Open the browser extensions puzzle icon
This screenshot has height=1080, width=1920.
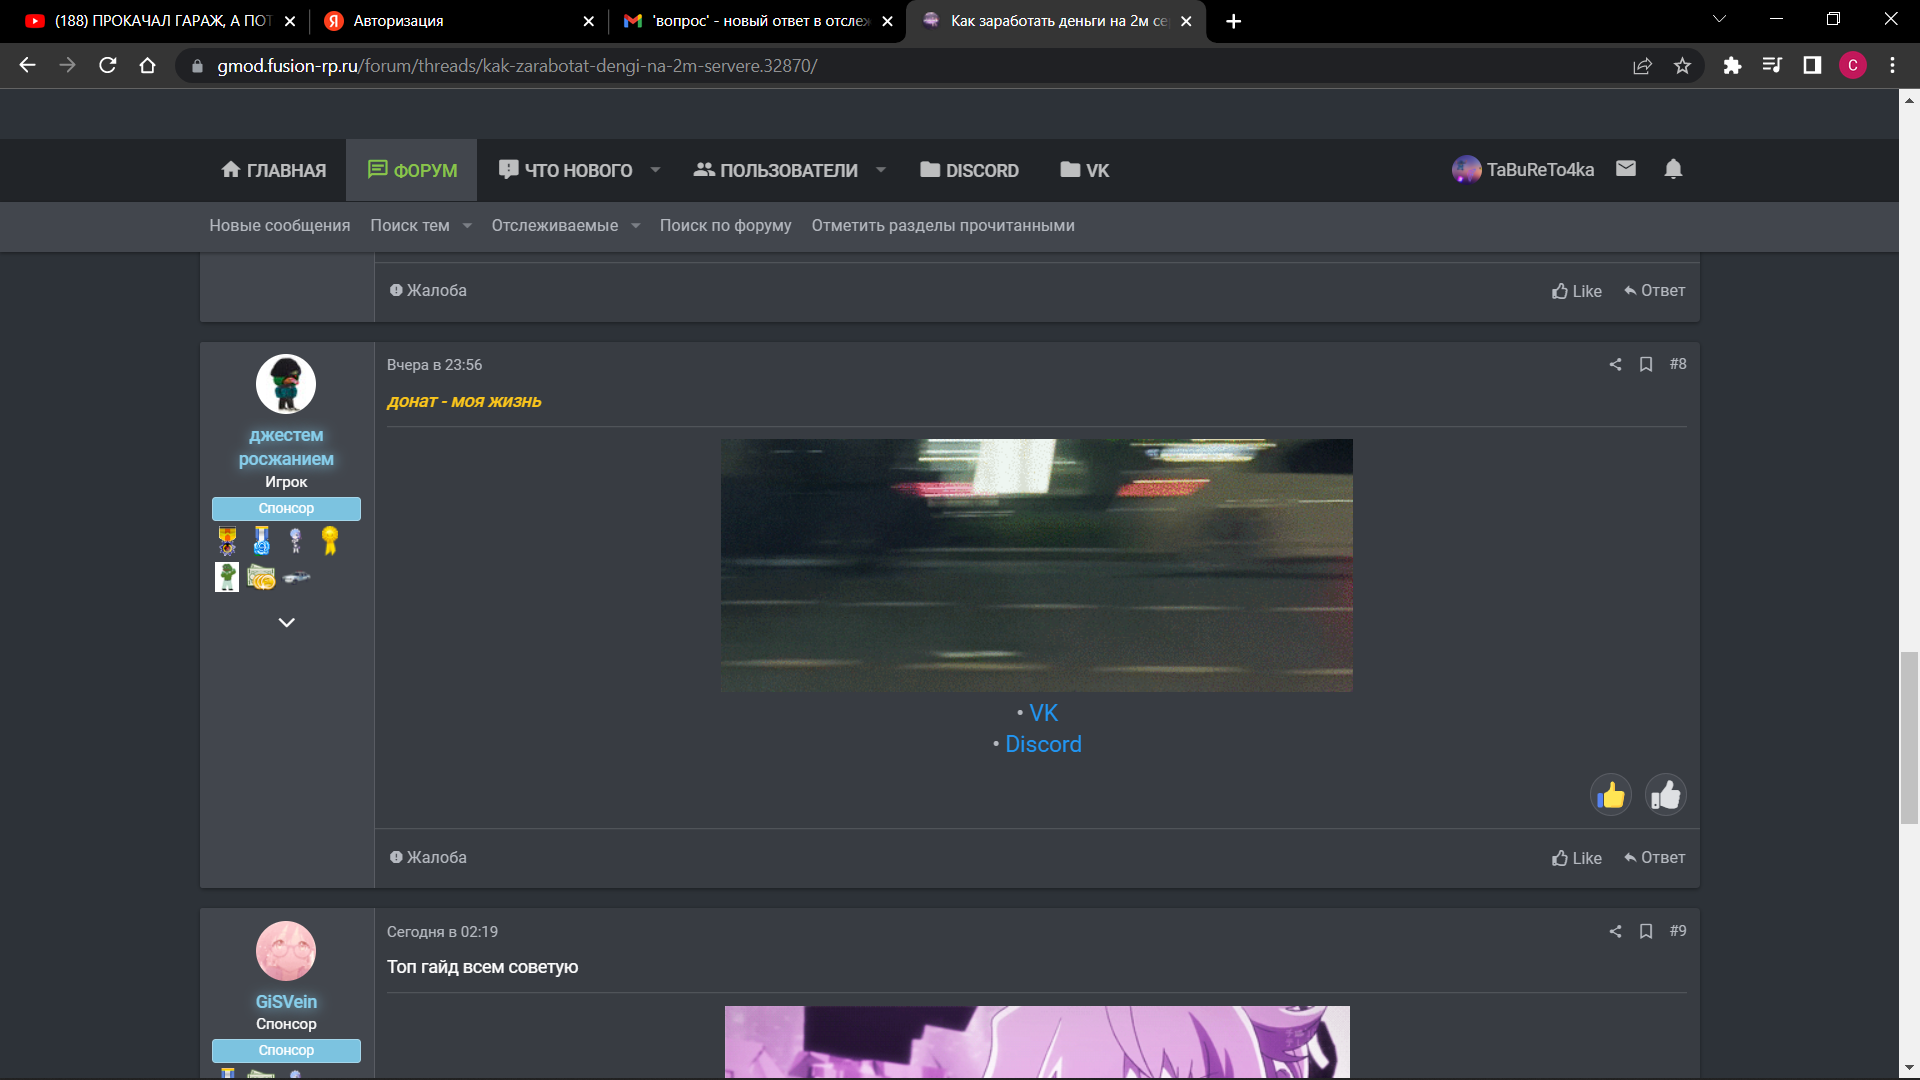[1732, 66]
